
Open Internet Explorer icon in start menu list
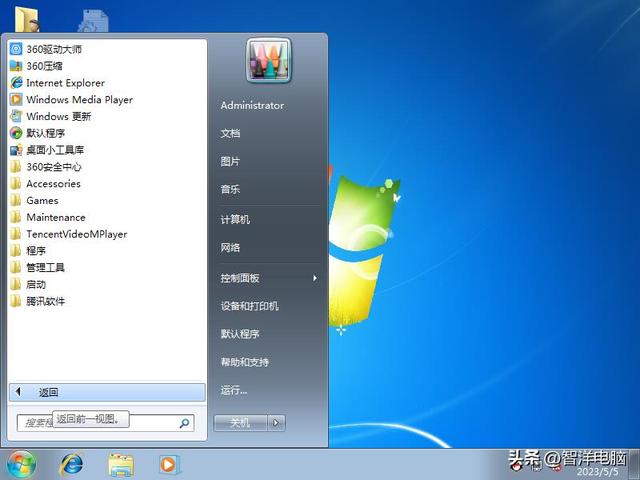(16, 82)
